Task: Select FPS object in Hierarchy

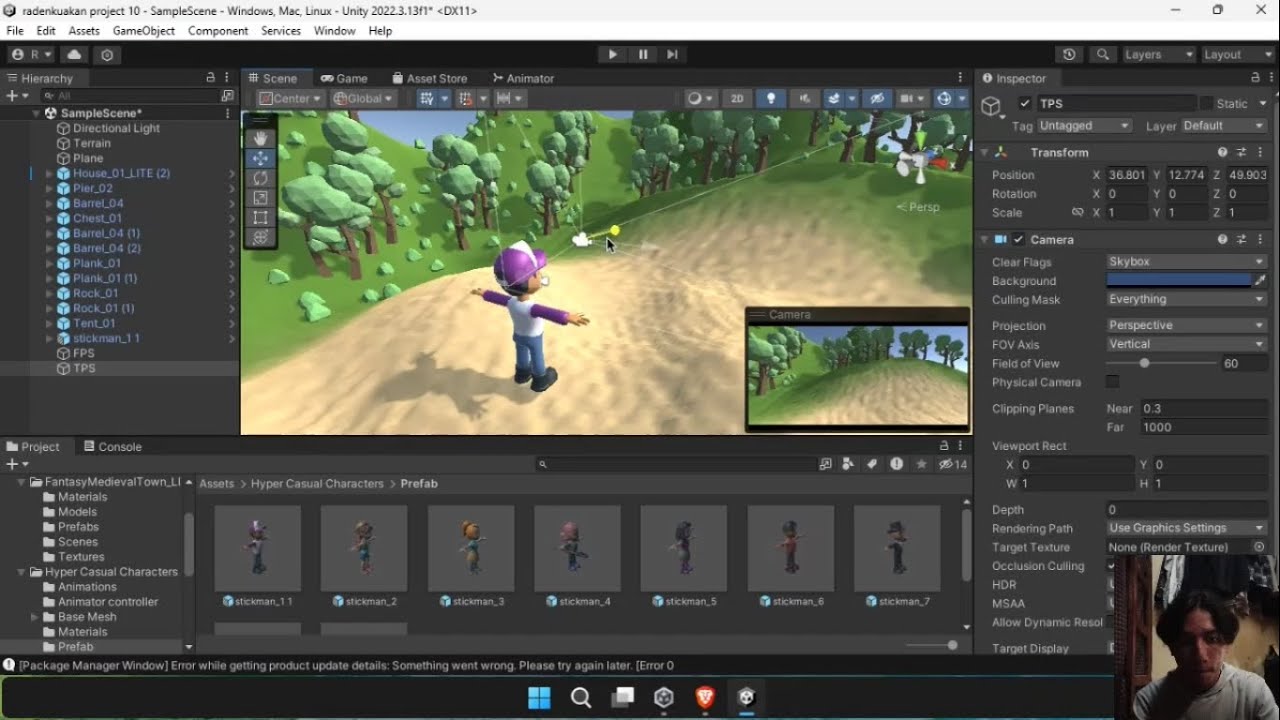Action: click(83, 353)
